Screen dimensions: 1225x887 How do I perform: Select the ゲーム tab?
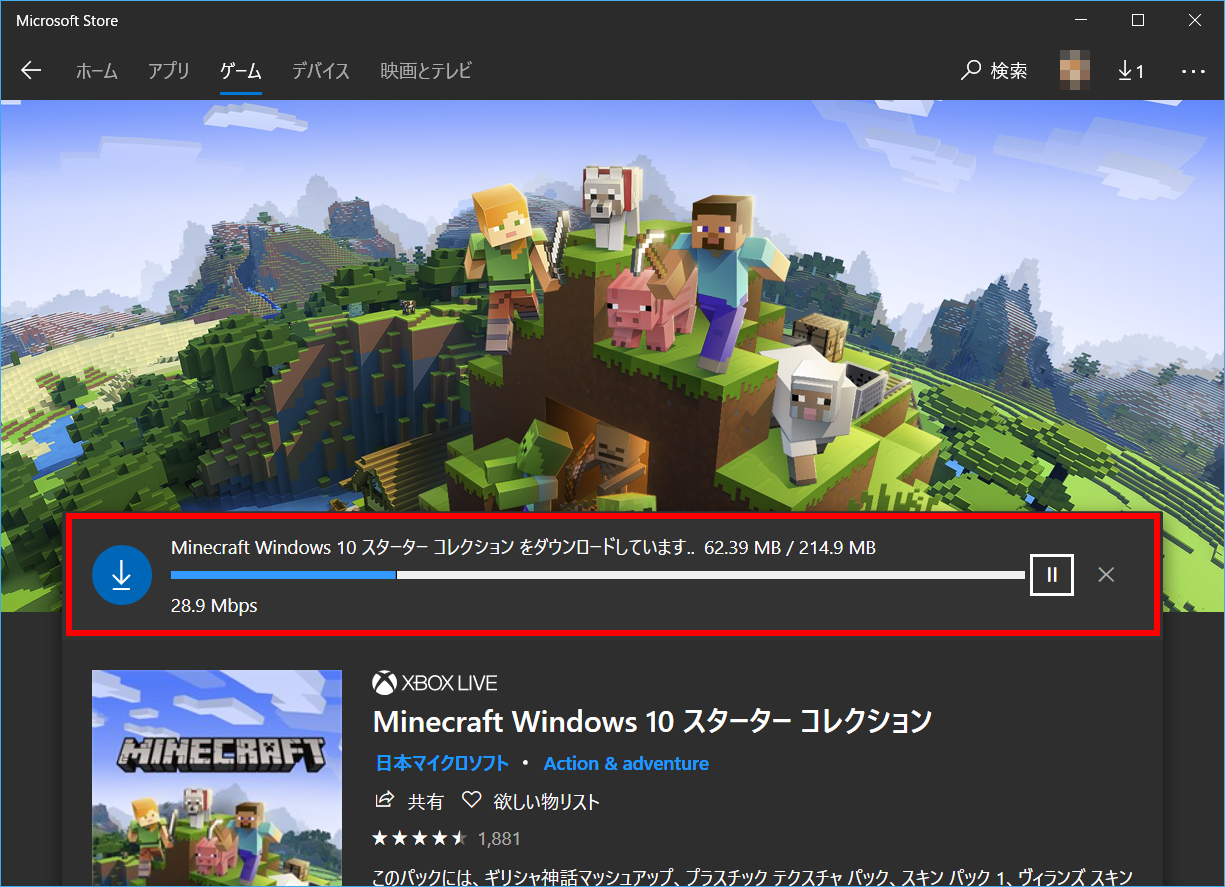pyautogui.click(x=241, y=71)
